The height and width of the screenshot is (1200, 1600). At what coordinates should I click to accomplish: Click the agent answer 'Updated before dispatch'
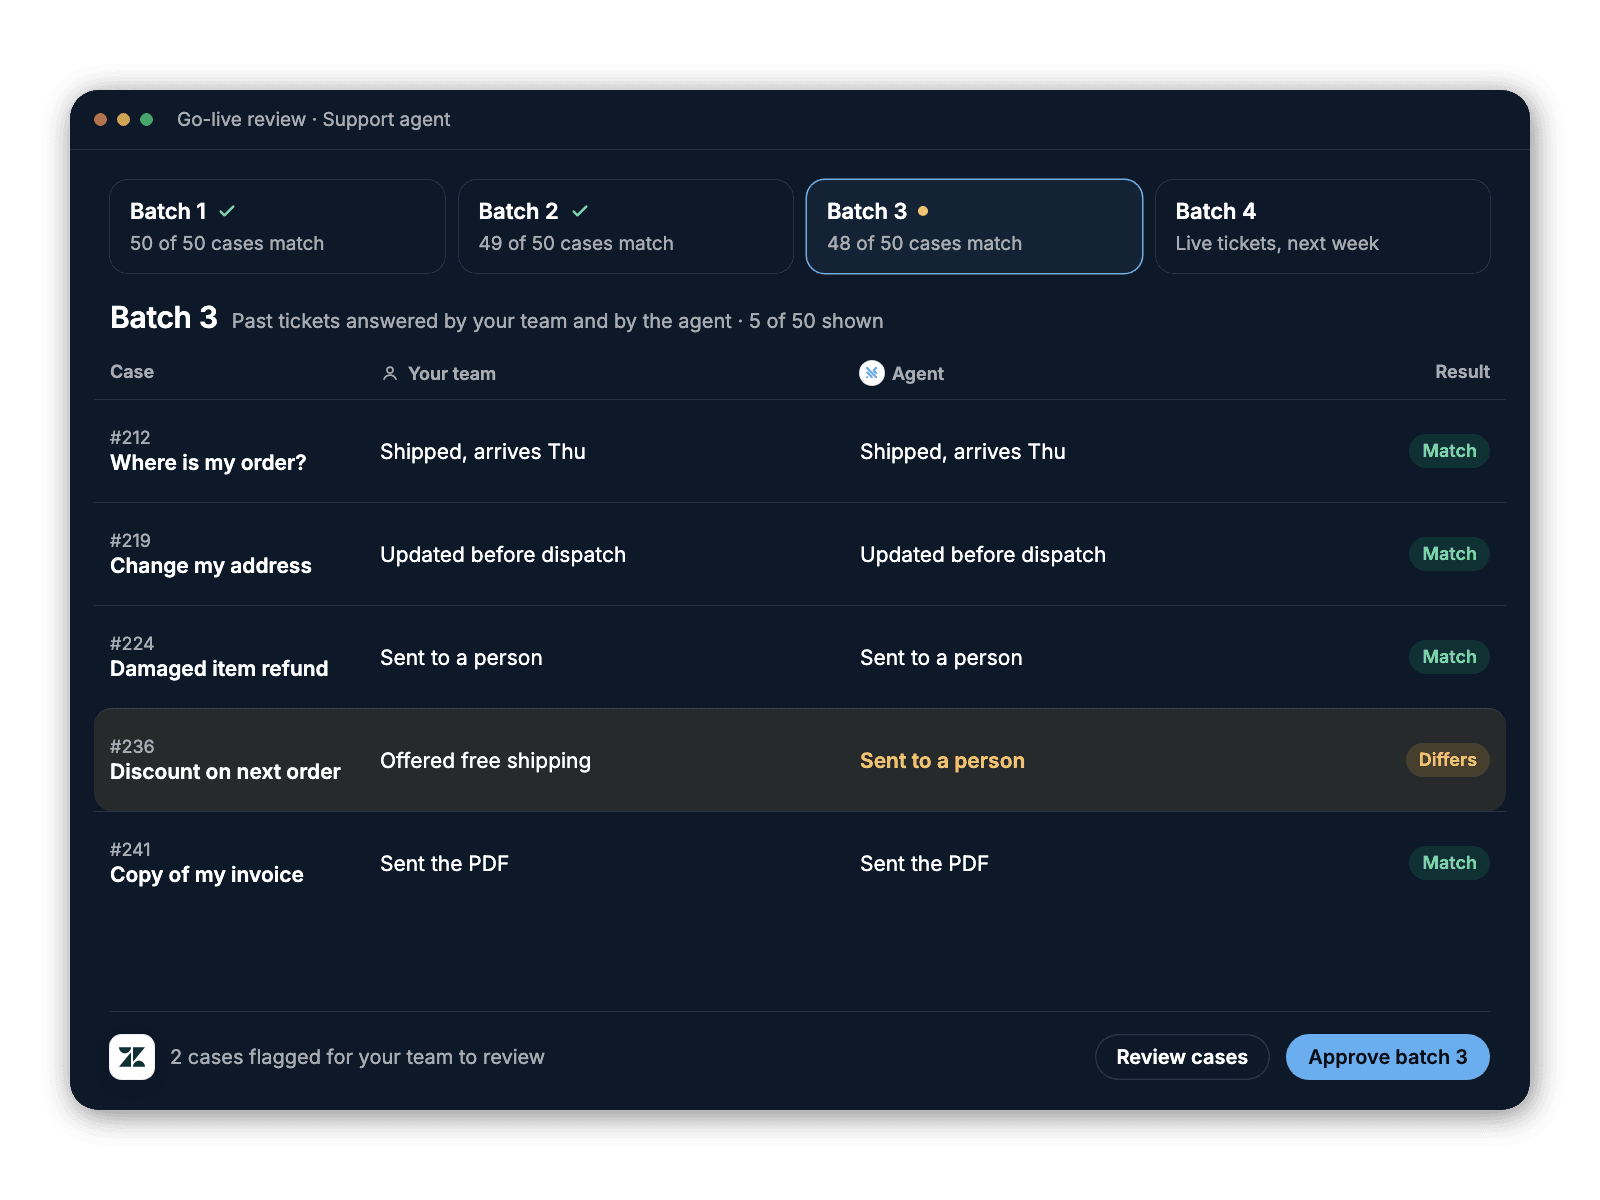coord(983,555)
